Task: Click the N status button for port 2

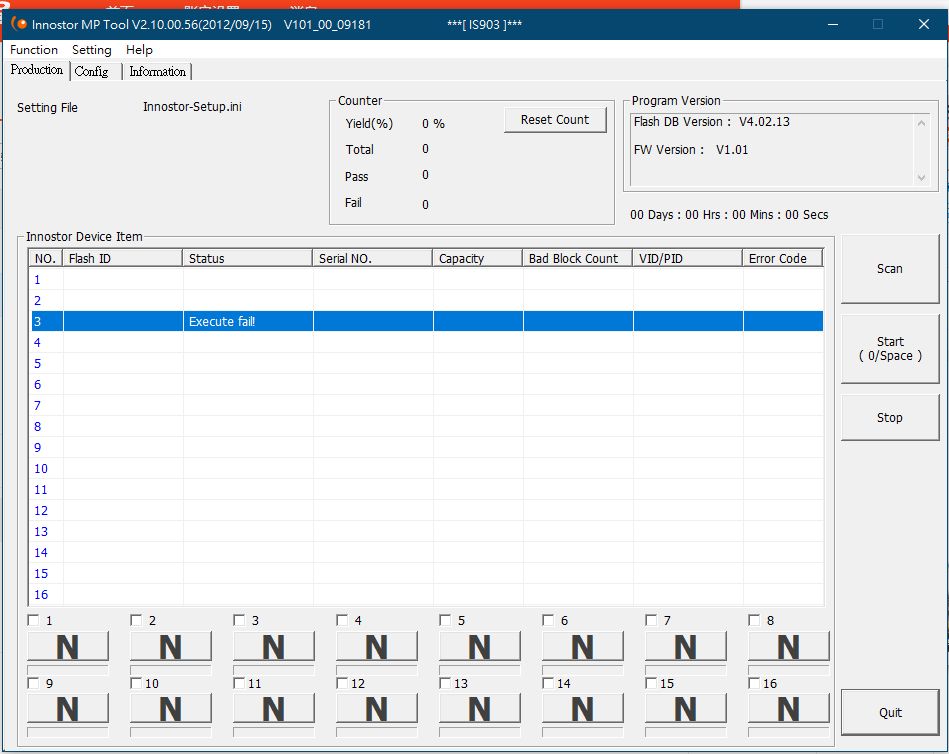Action: tap(171, 646)
